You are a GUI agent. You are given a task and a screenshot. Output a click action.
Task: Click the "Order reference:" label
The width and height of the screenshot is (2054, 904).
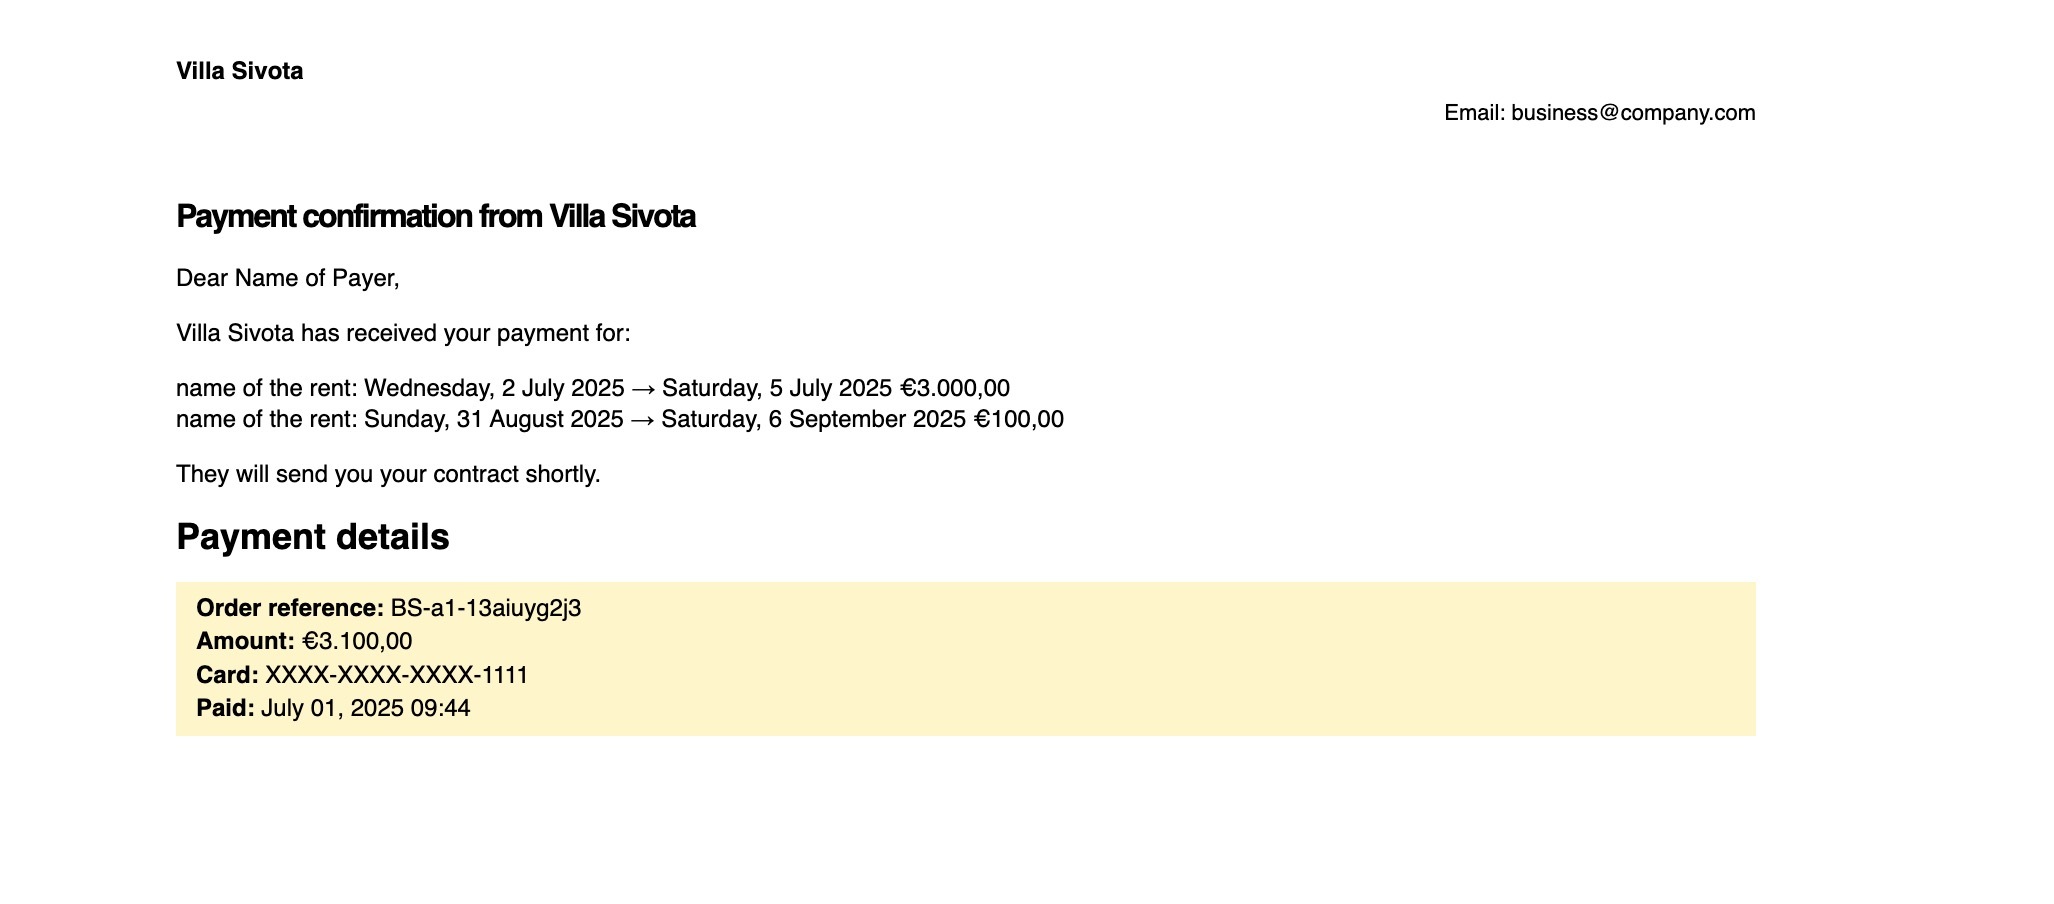pyautogui.click(x=289, y=608)
